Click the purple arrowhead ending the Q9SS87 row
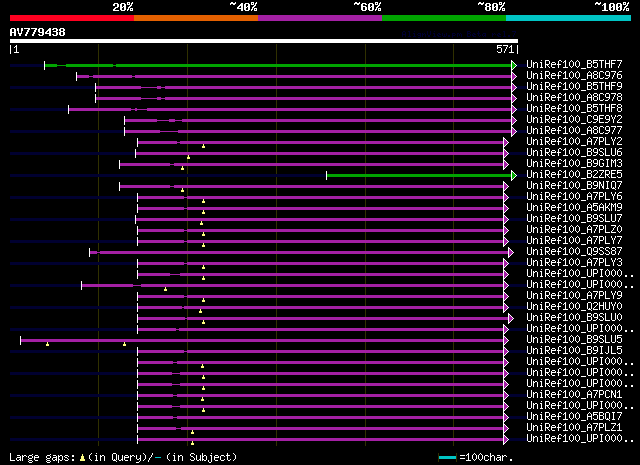This screenshot has height=465, width=640. [511, 252]
